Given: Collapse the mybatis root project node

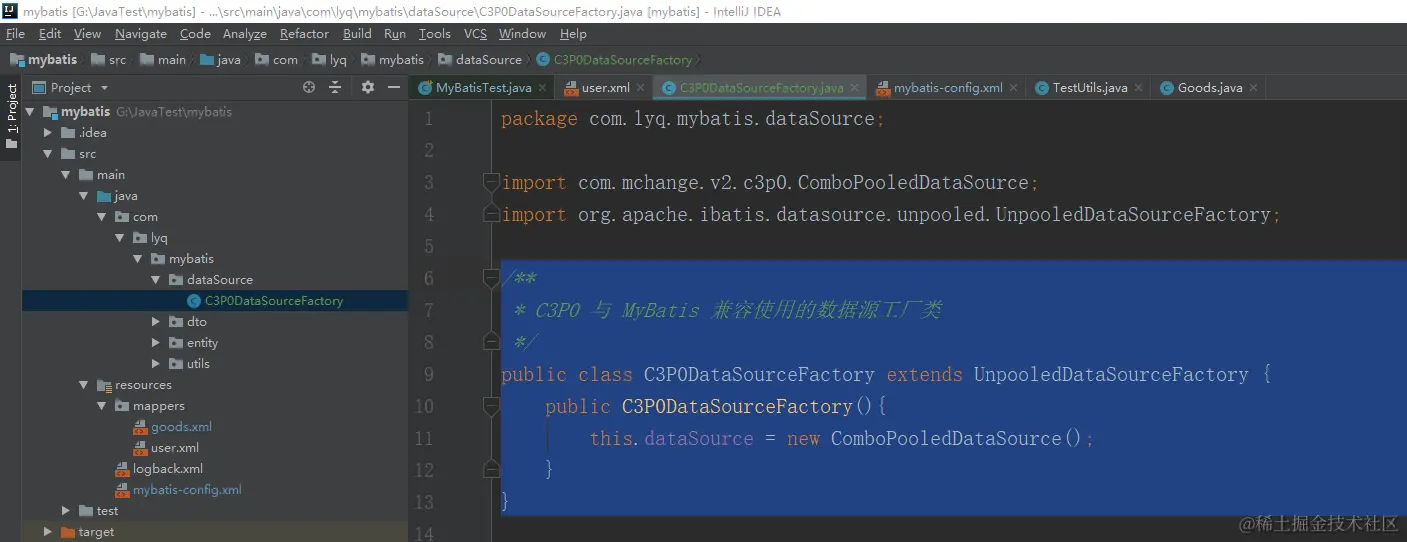Looking at the screenshot, I should [x=29, y=112].
